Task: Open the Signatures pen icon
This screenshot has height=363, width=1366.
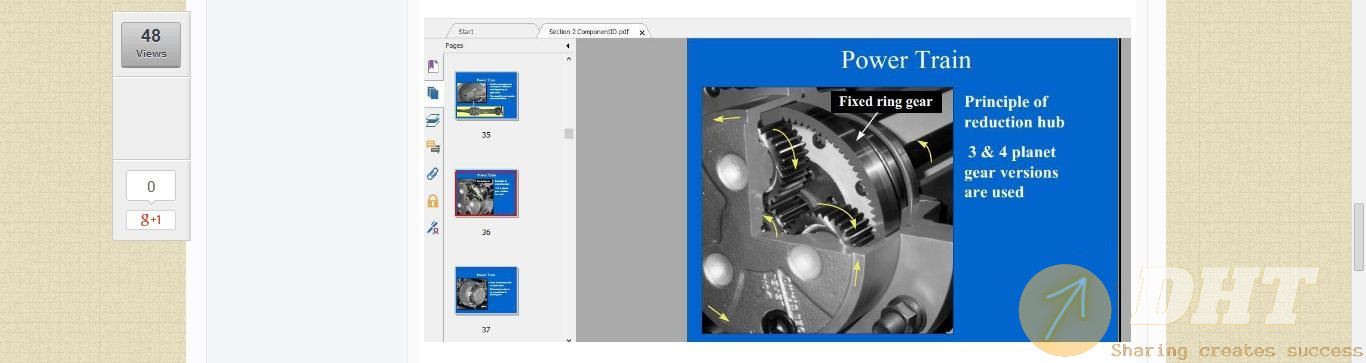Action: [433, 228]
